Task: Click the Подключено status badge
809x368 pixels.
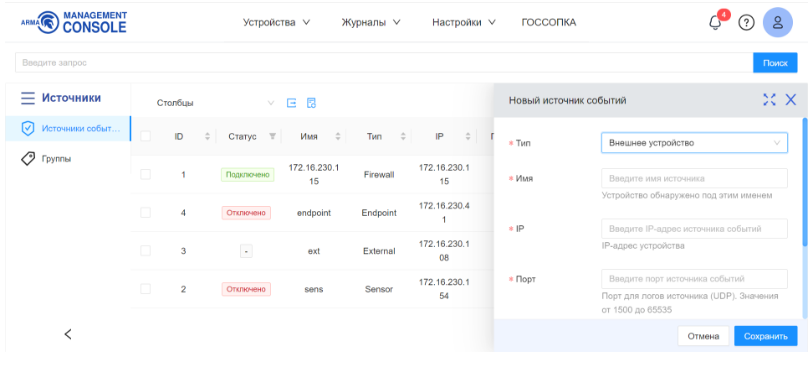Action: tap(248, 175)
